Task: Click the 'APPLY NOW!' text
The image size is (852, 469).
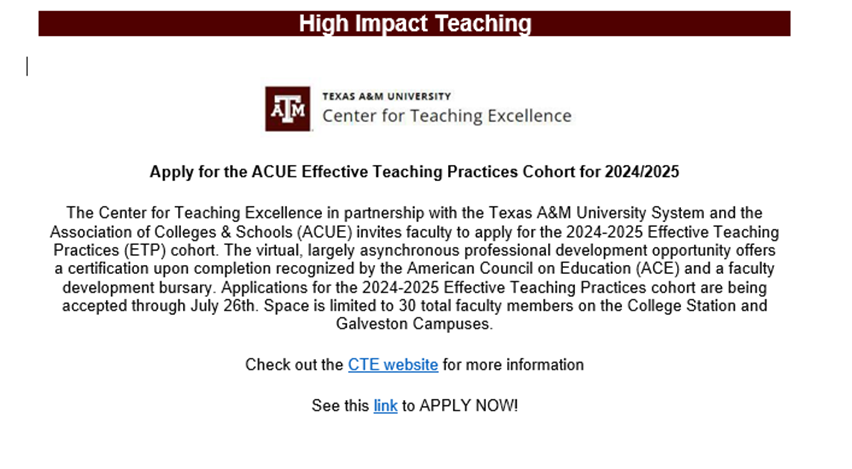Action: (x=469, y=406)
